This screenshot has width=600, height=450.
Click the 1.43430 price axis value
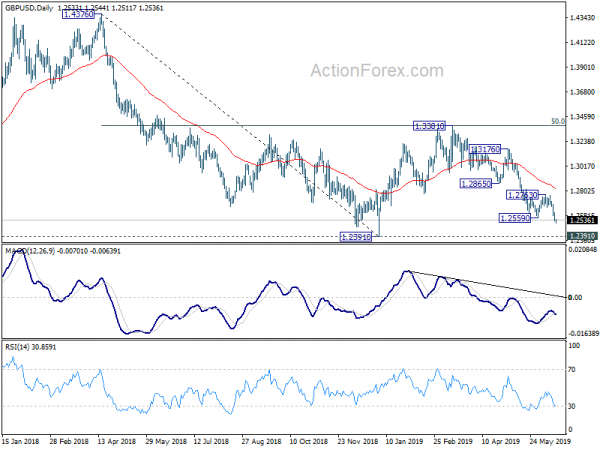point(582,18)
